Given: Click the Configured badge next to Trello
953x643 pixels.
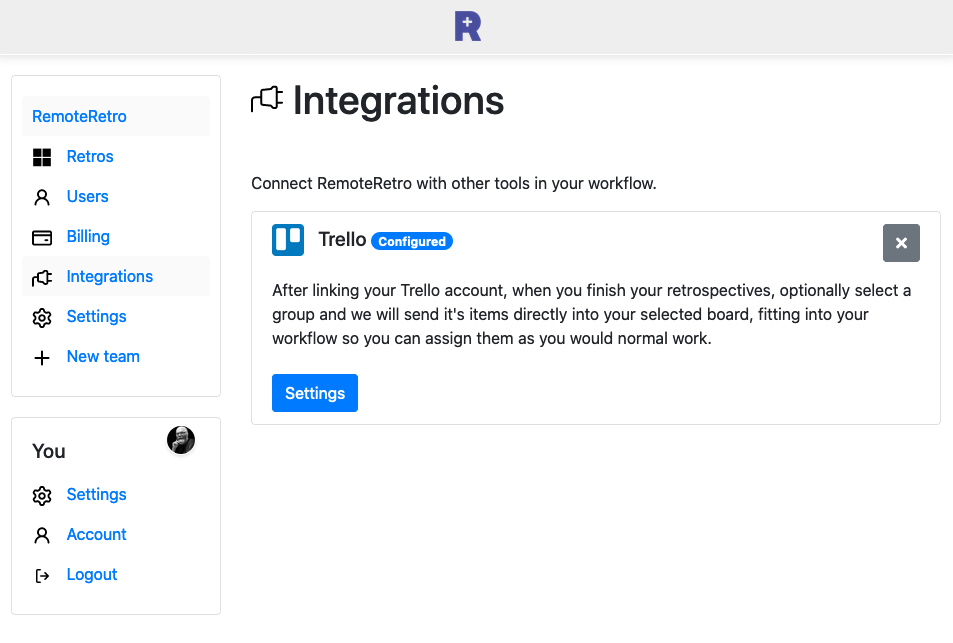Looking at the screenshot, I should [x=412, y=241].
